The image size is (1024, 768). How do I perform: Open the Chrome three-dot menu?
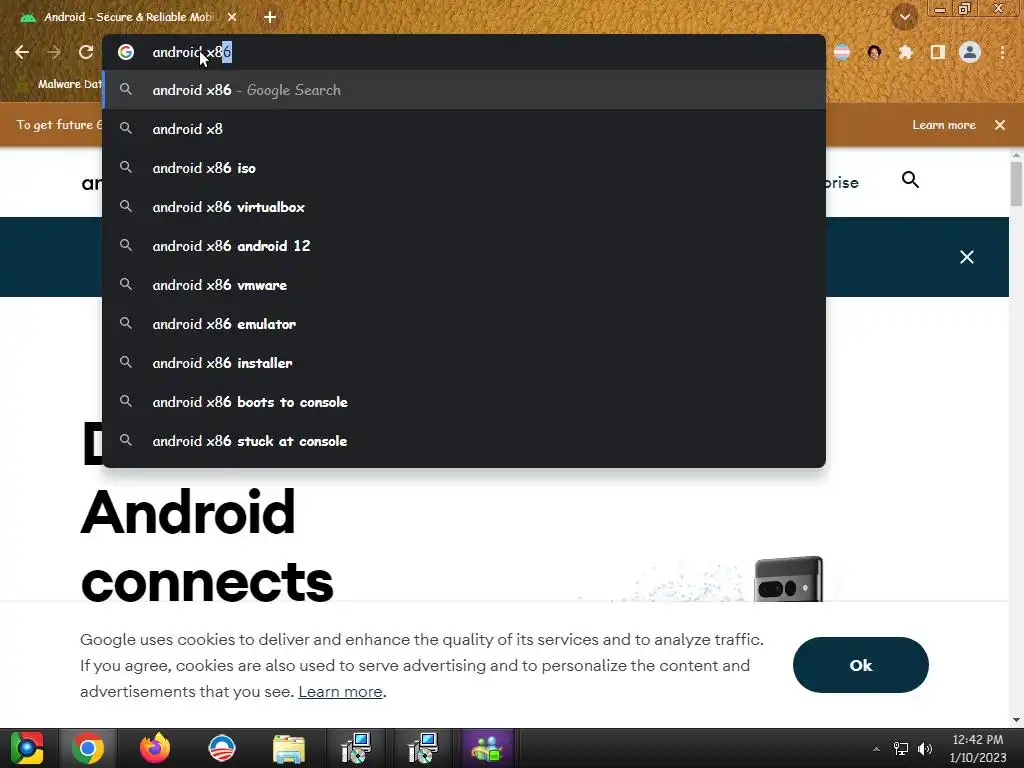pyautogui.click(x=1002, y=52)
